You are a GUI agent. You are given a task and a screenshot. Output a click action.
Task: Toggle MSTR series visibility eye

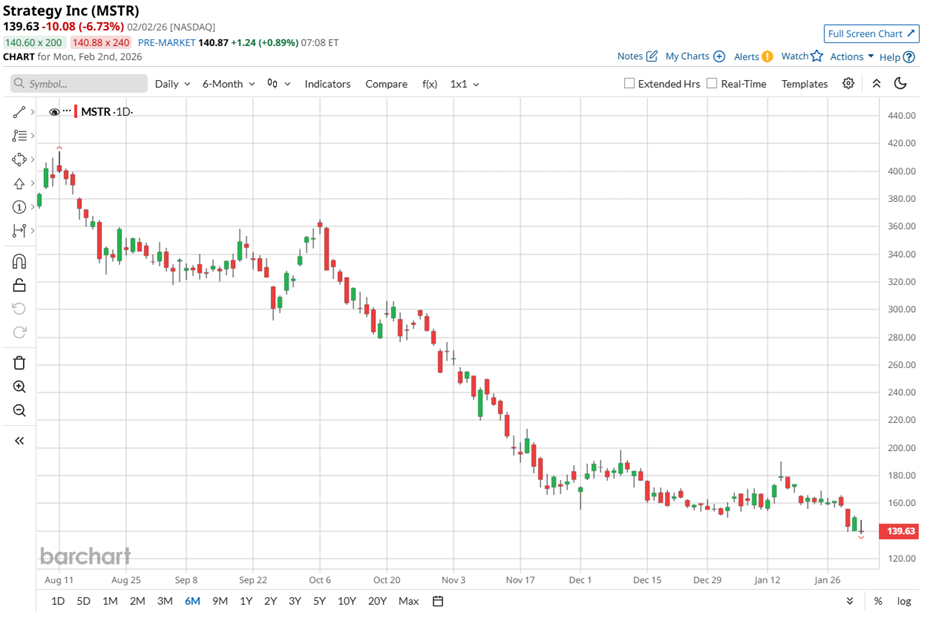[x=54, y=112]
